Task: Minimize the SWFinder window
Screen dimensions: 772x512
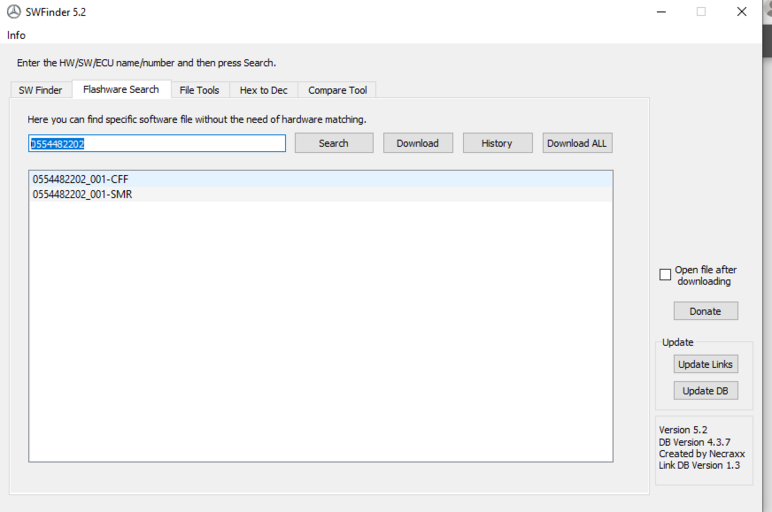Action: pyautogui.click(x=661, y=12)
